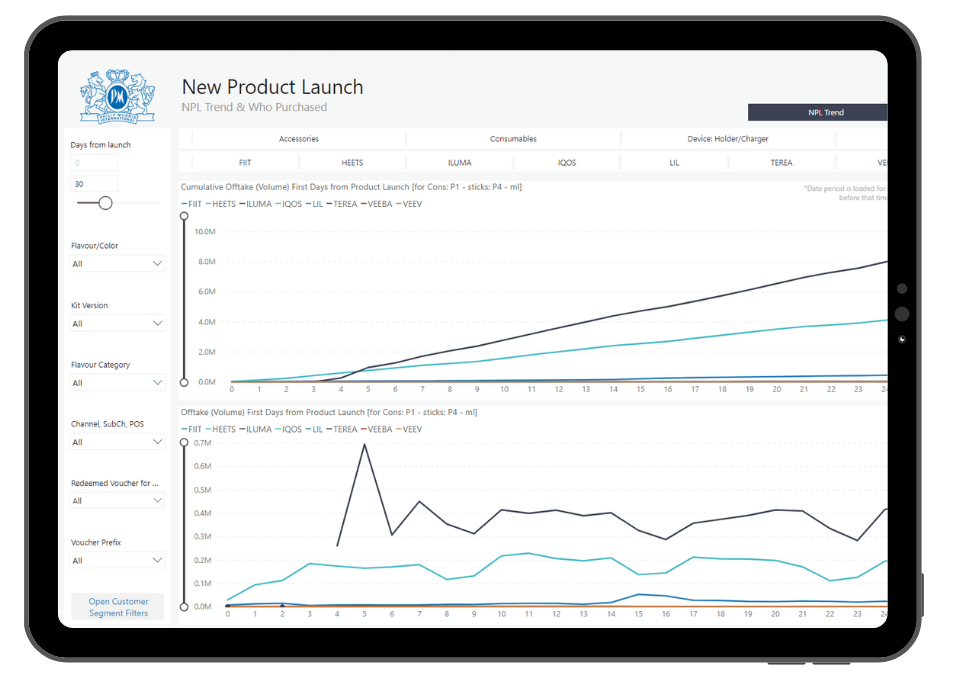This screenshot has width=953, height=690.
Task: Open the Flavour Category dropdown
Action: coord(117,383)
